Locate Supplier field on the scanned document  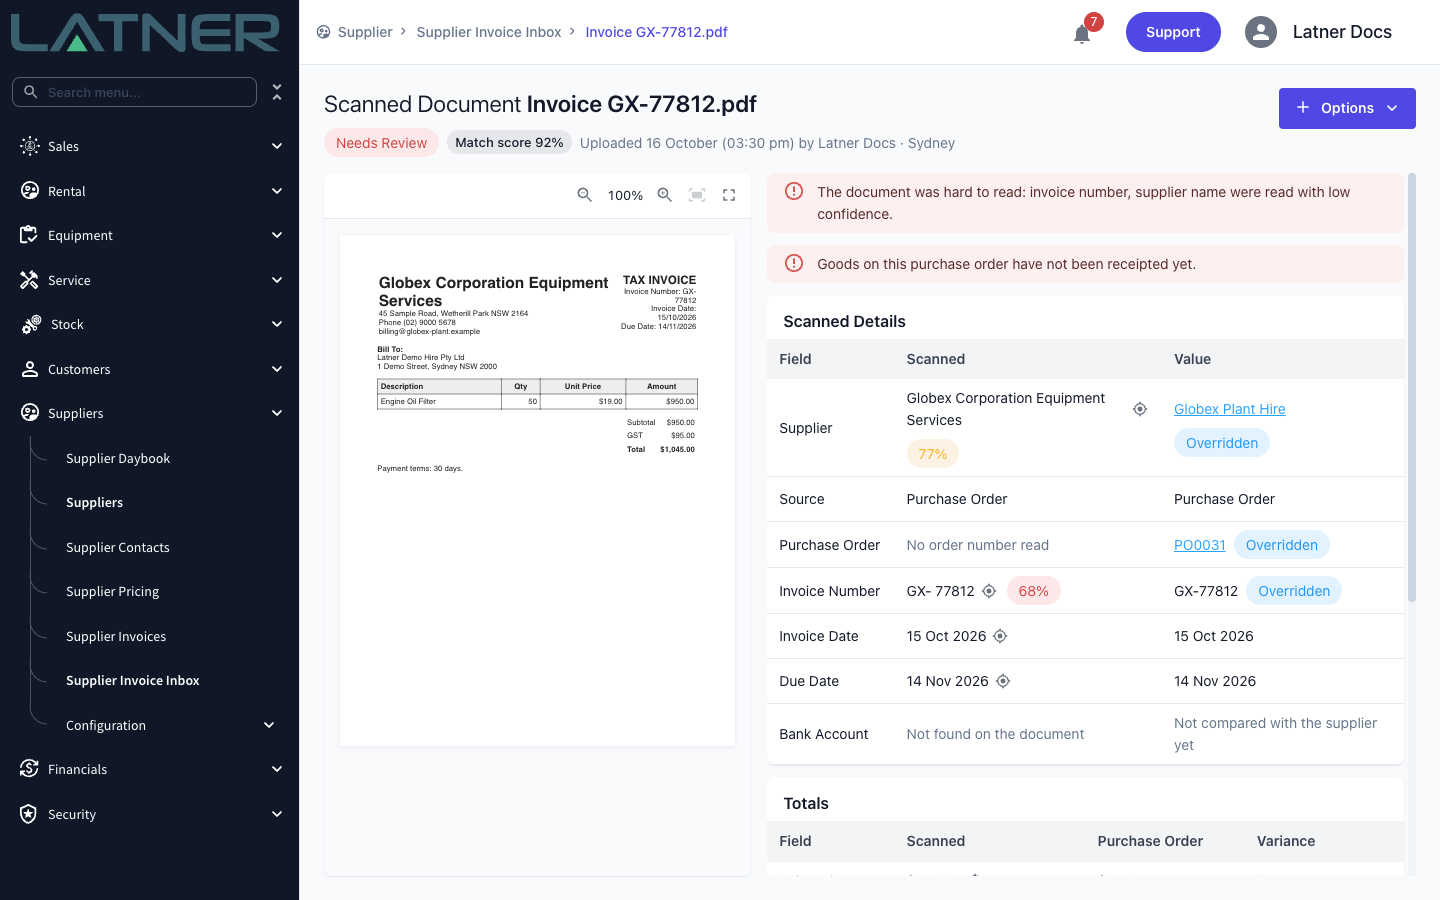pyautogui.click(x=1140, y=409)
